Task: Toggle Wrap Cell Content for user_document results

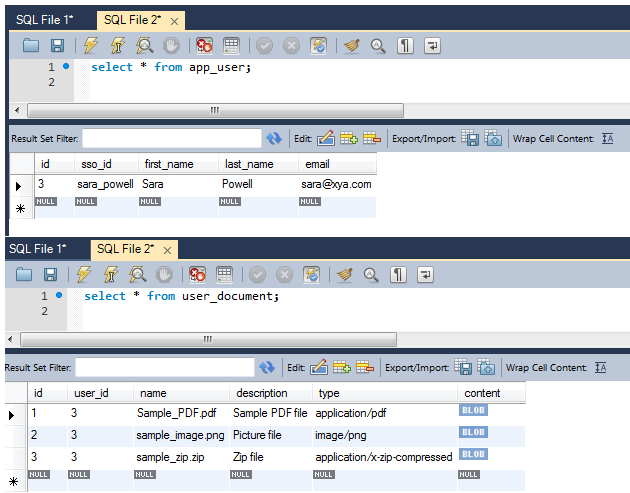Action: click(x=601, y=368)
